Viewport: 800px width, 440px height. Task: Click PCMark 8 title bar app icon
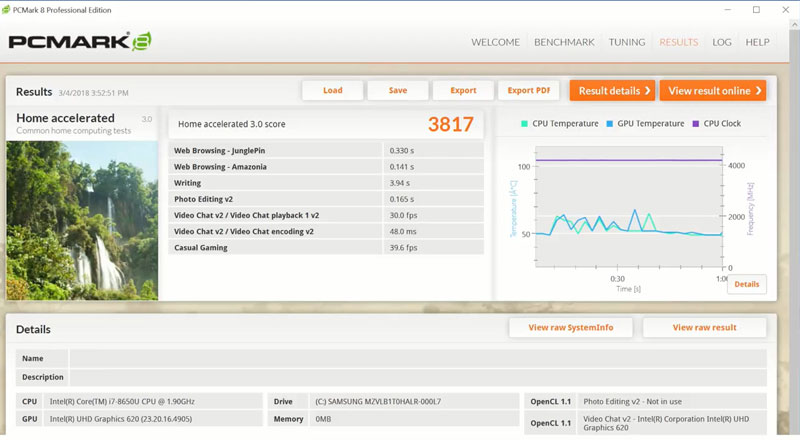point(6,10)
